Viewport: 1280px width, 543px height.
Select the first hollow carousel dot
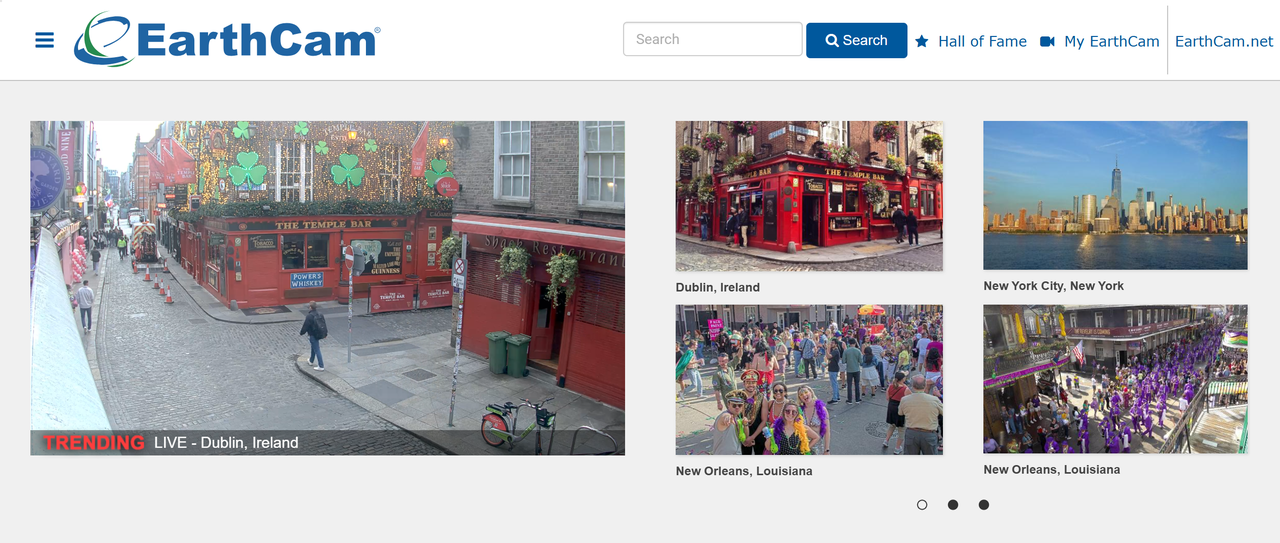coord(922,505)
